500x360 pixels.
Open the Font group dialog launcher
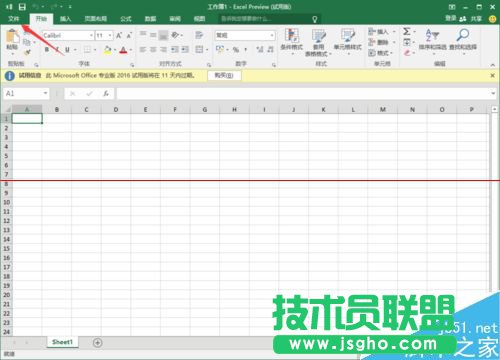coord(132,65)
